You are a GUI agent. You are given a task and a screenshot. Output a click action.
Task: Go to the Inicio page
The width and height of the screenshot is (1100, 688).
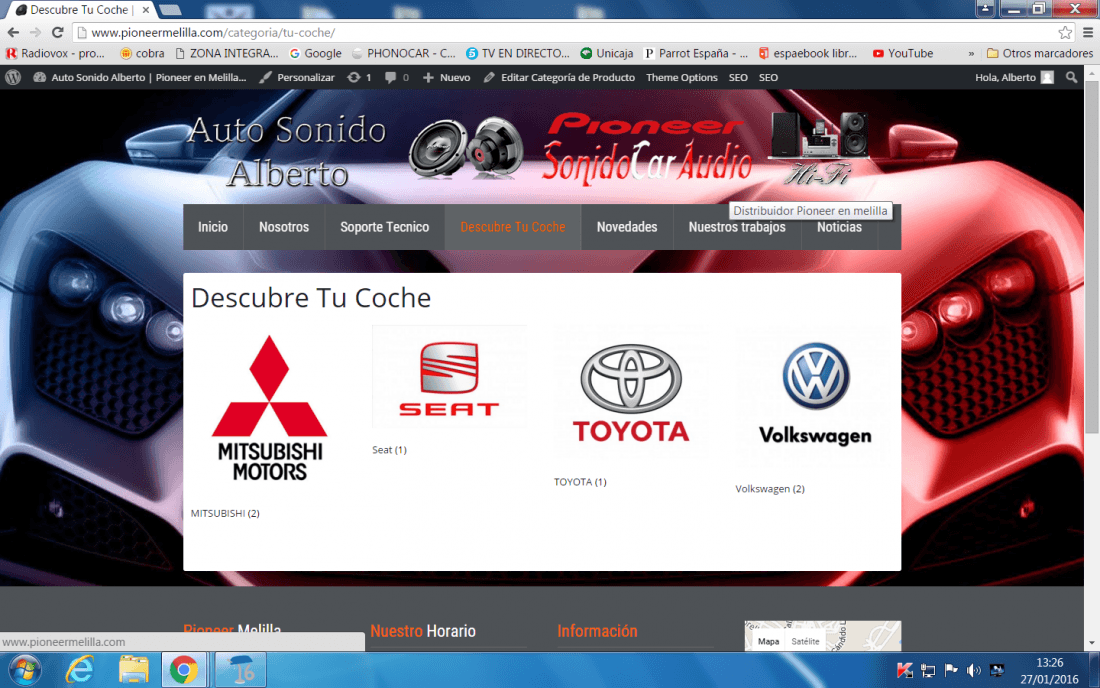(x=213, y=227)
